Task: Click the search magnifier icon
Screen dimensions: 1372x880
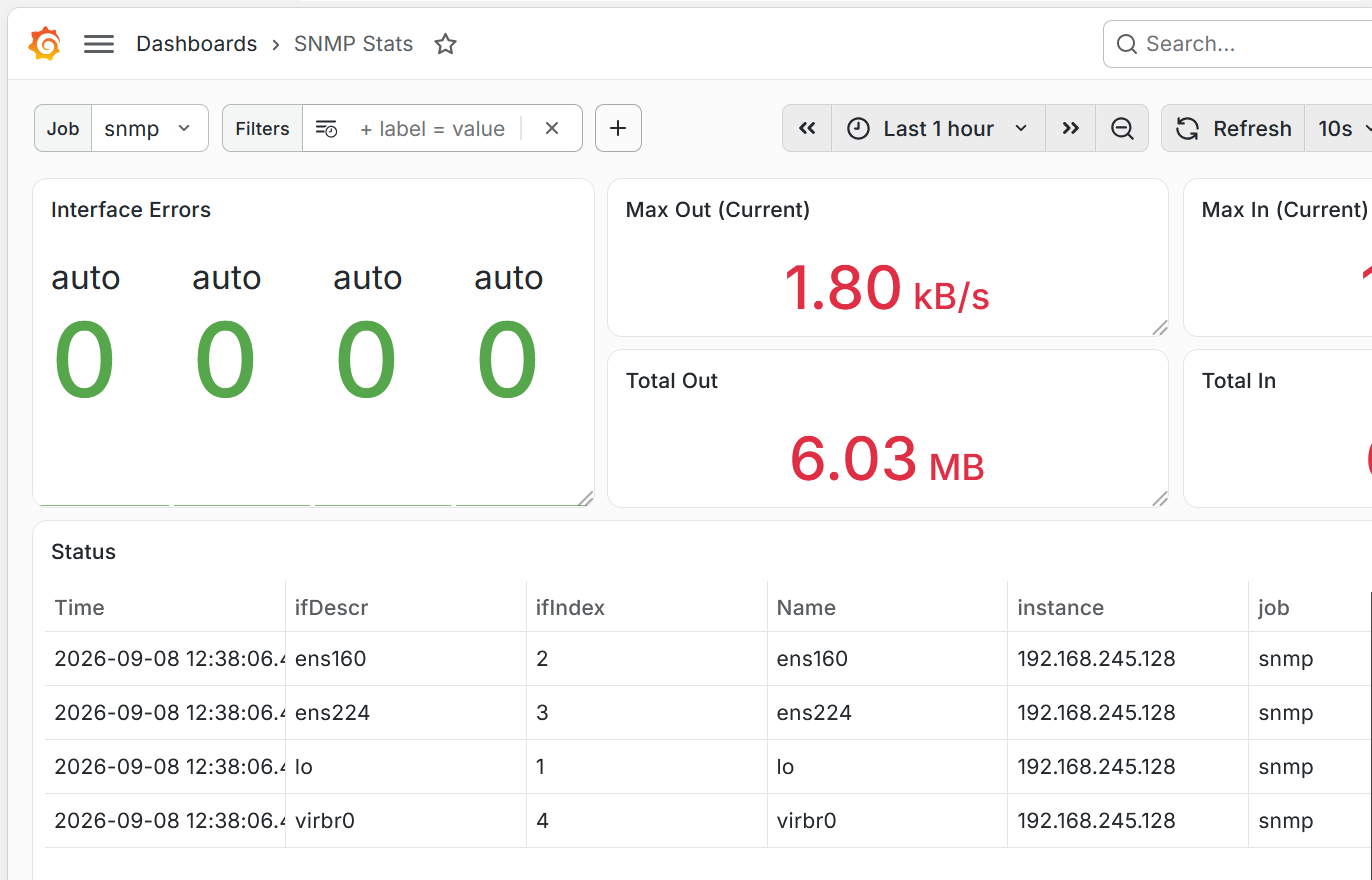Action: (x=1127, y=44)
